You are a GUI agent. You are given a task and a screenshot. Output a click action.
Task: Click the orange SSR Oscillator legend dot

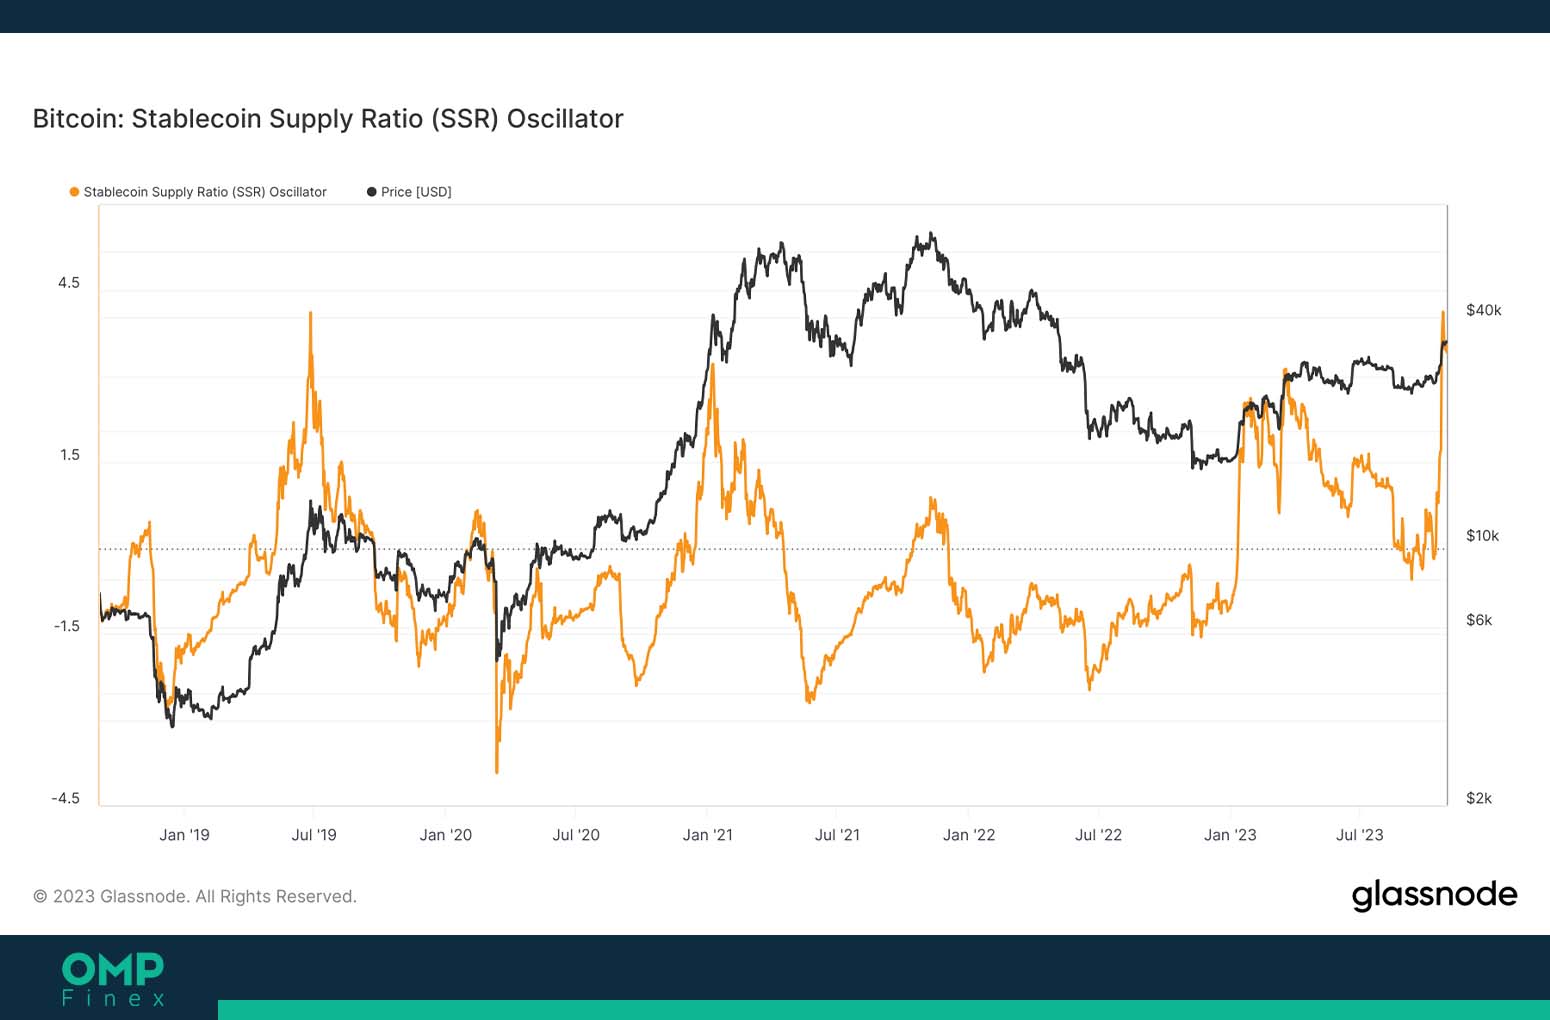tap(74, 192)
